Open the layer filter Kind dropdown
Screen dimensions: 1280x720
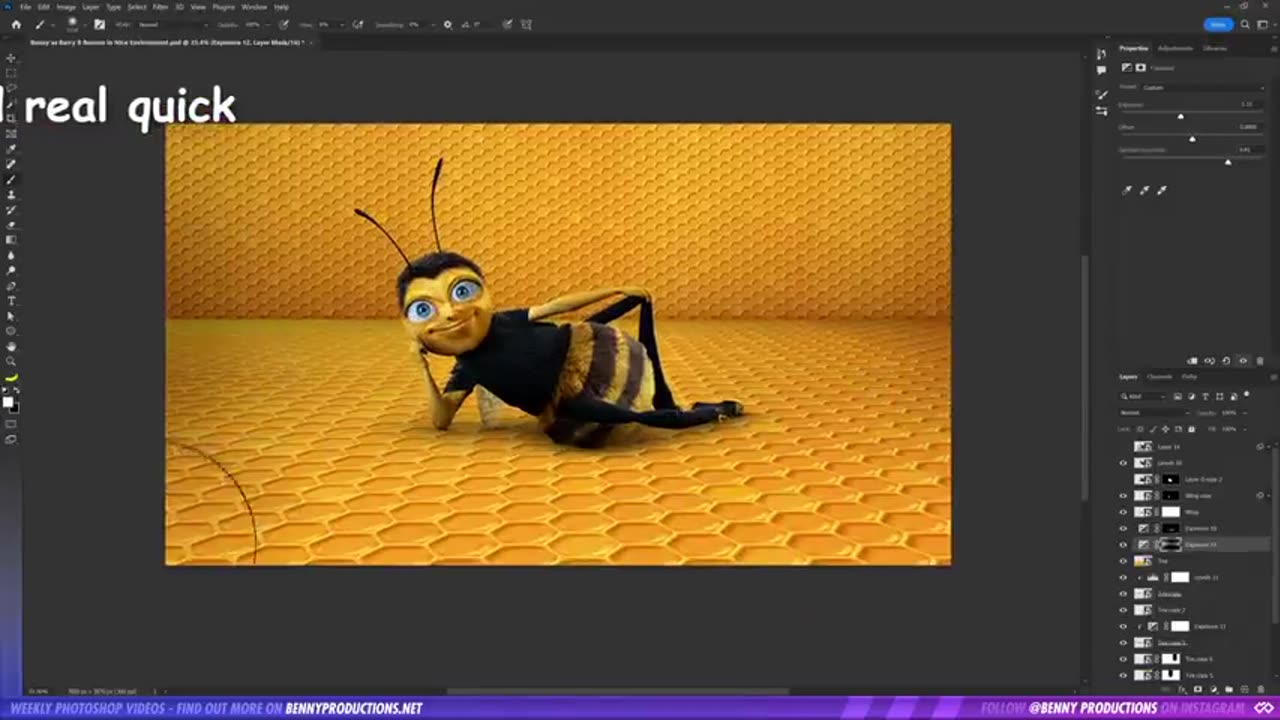click(x=1143, y=396)
